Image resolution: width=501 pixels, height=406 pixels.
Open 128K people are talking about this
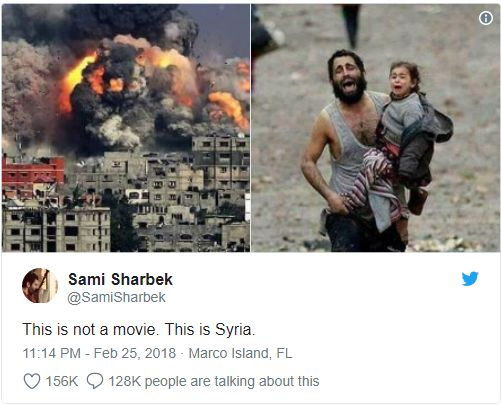coord(214,381)
